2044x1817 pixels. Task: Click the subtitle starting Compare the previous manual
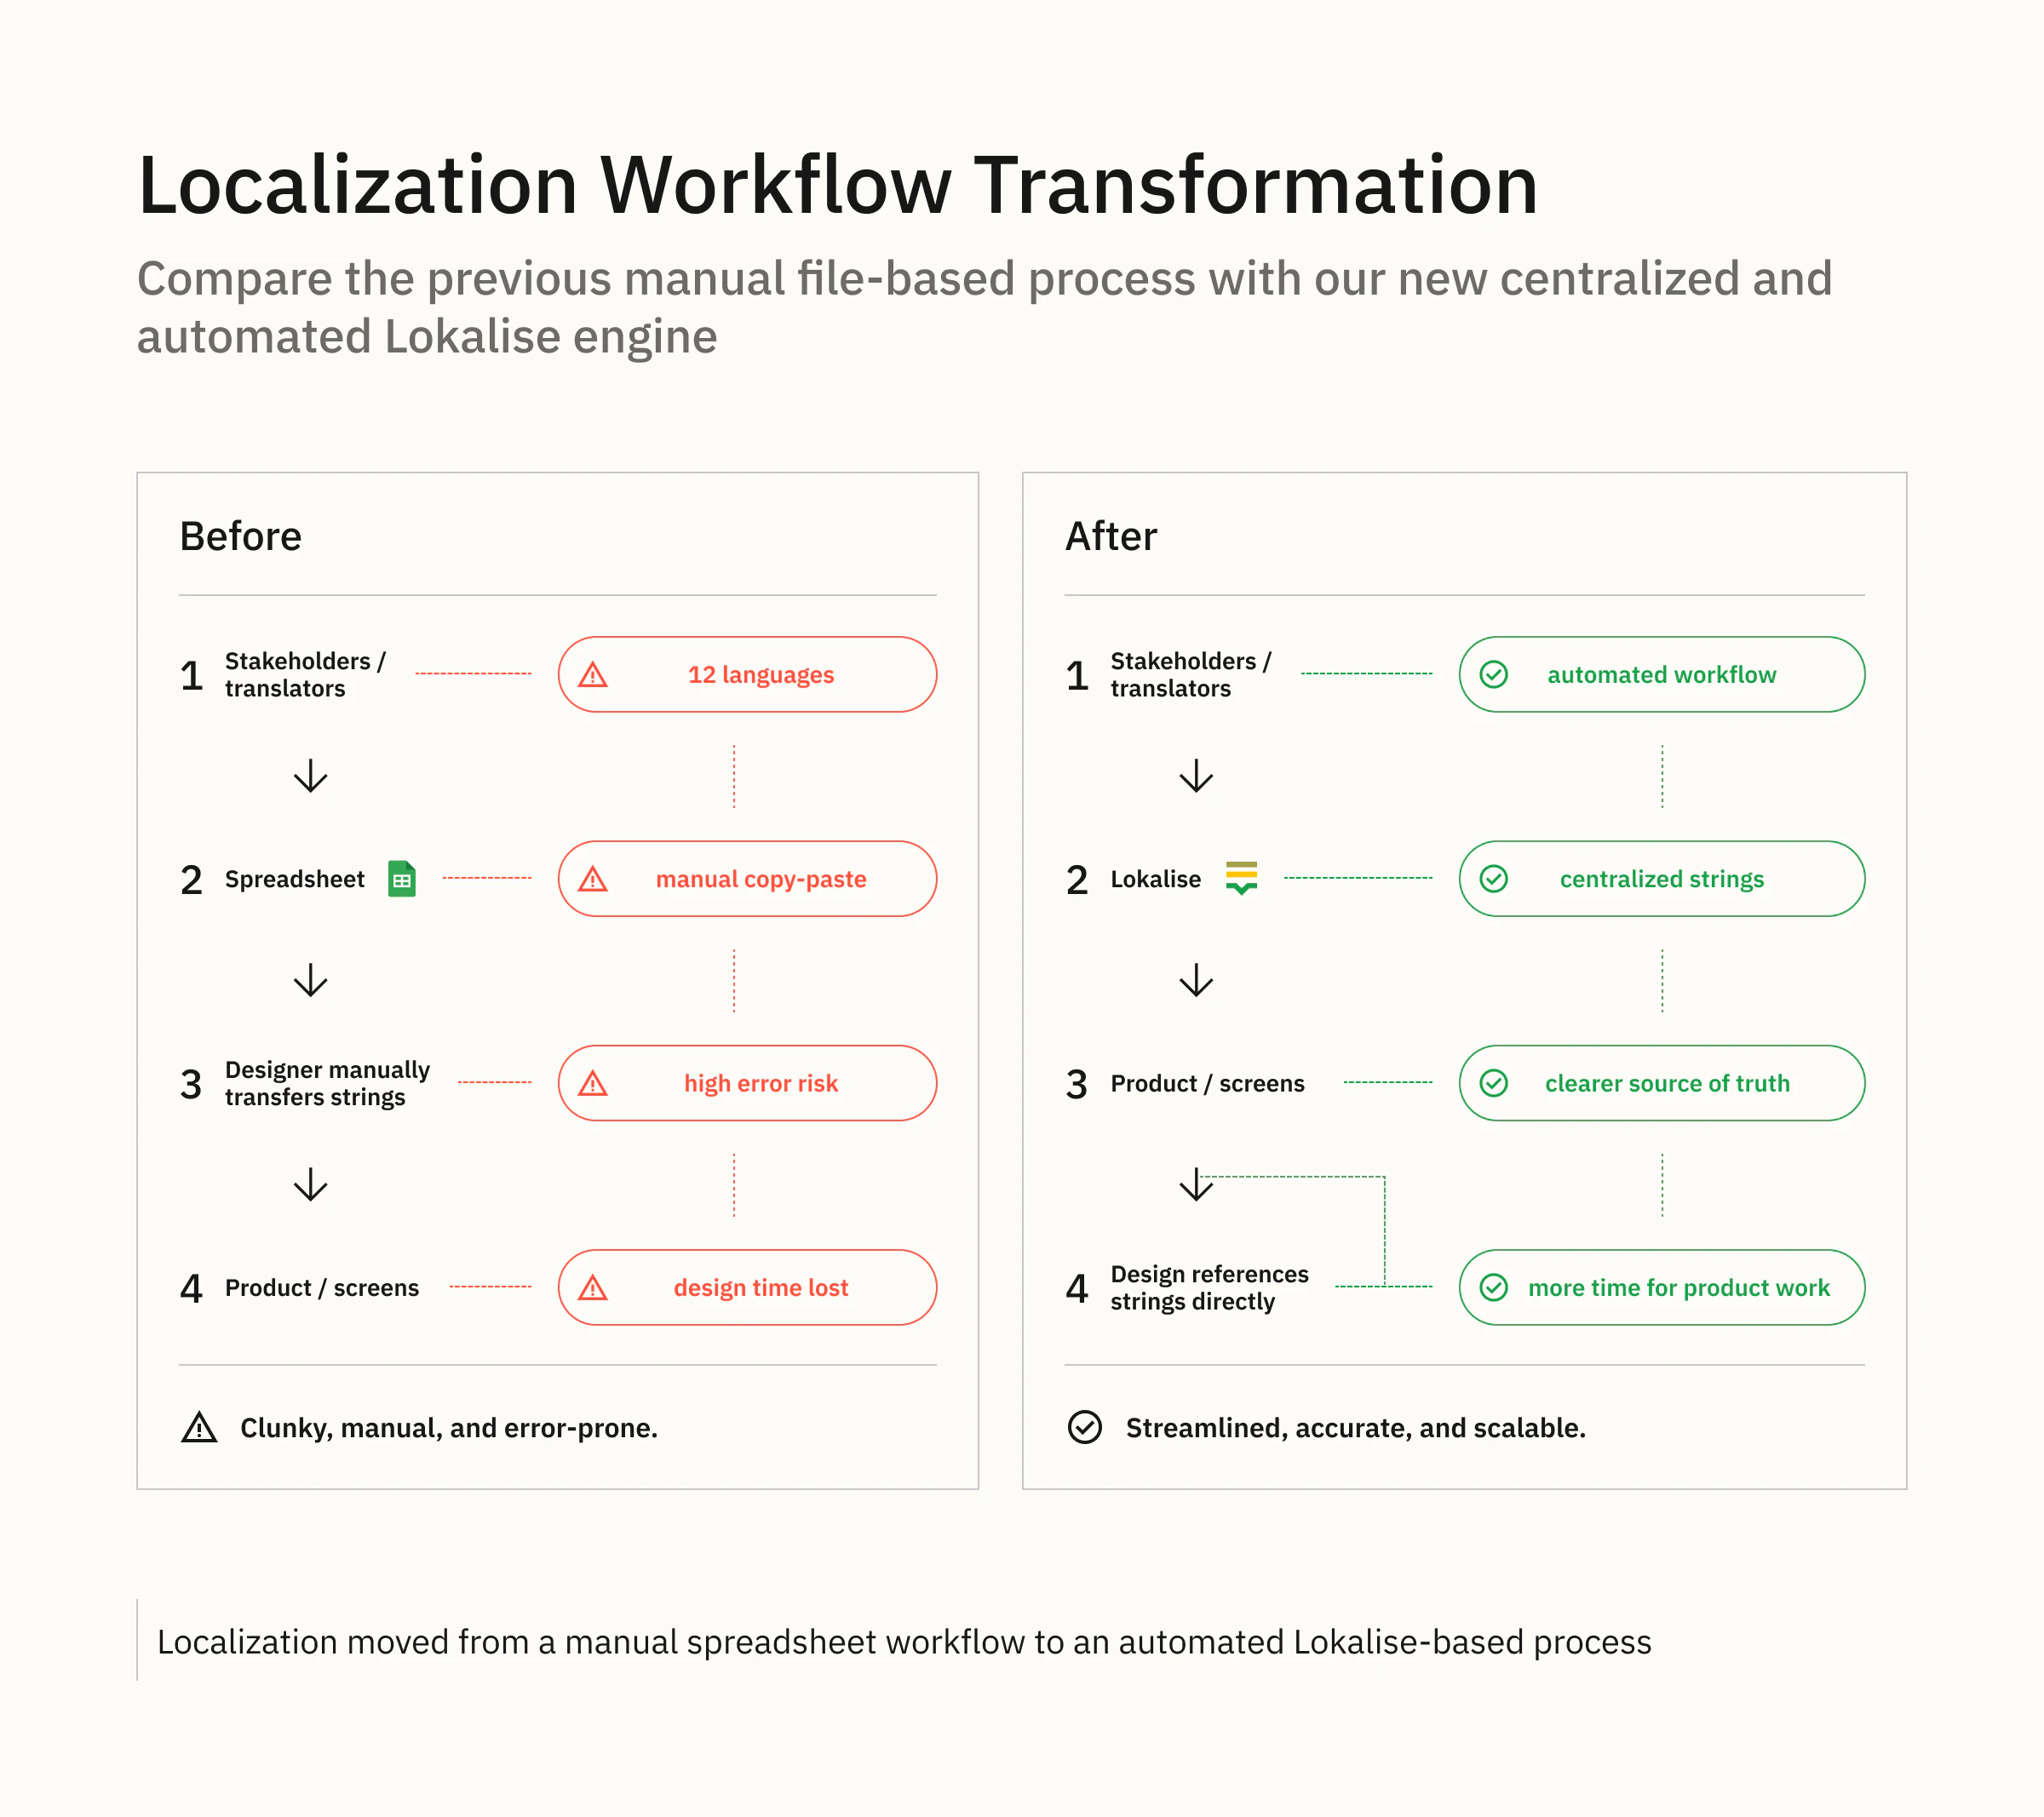click(x=984, y=307)
